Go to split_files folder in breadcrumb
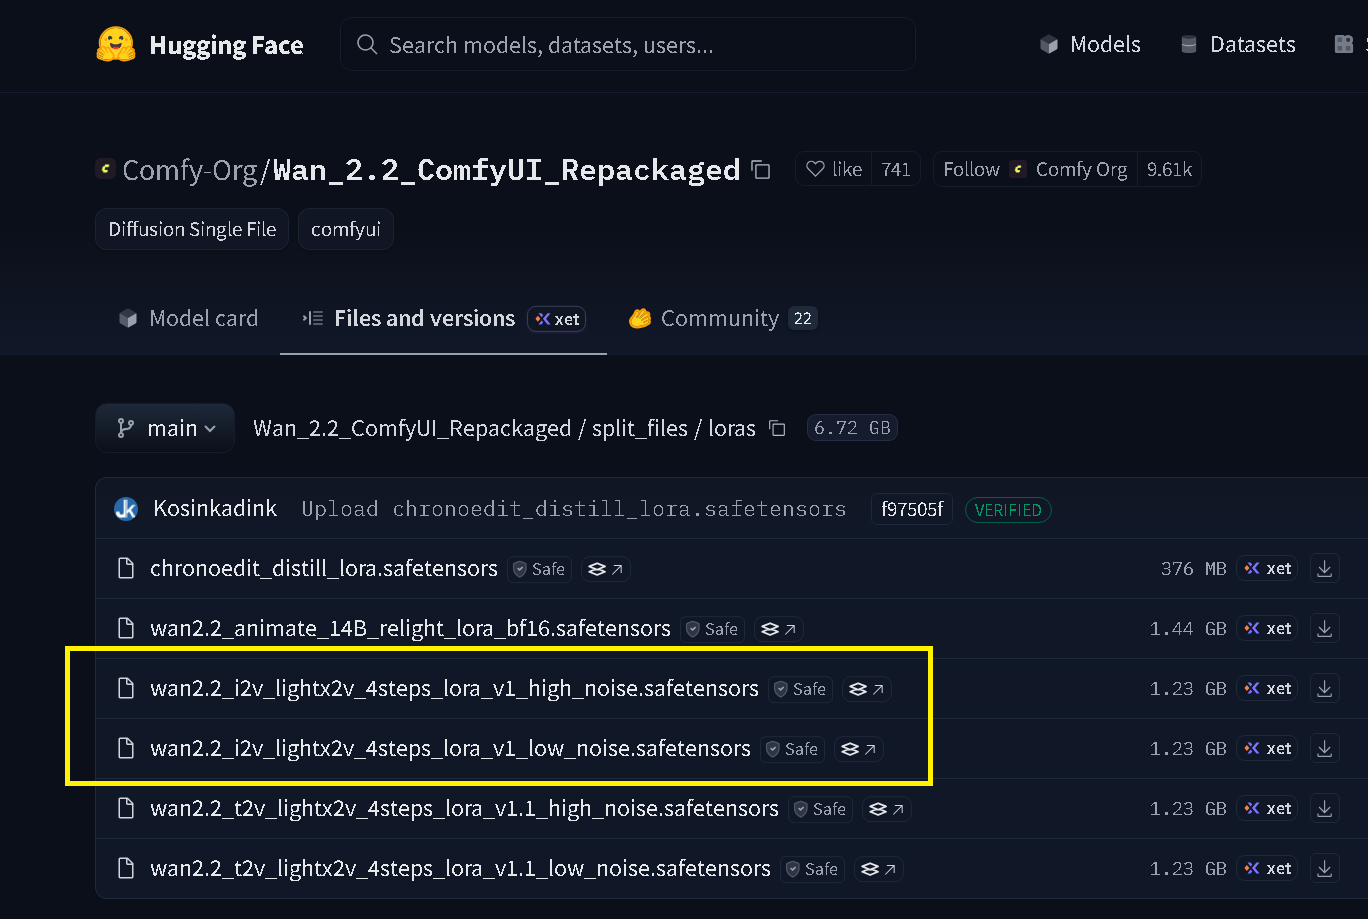 point(640,428)
